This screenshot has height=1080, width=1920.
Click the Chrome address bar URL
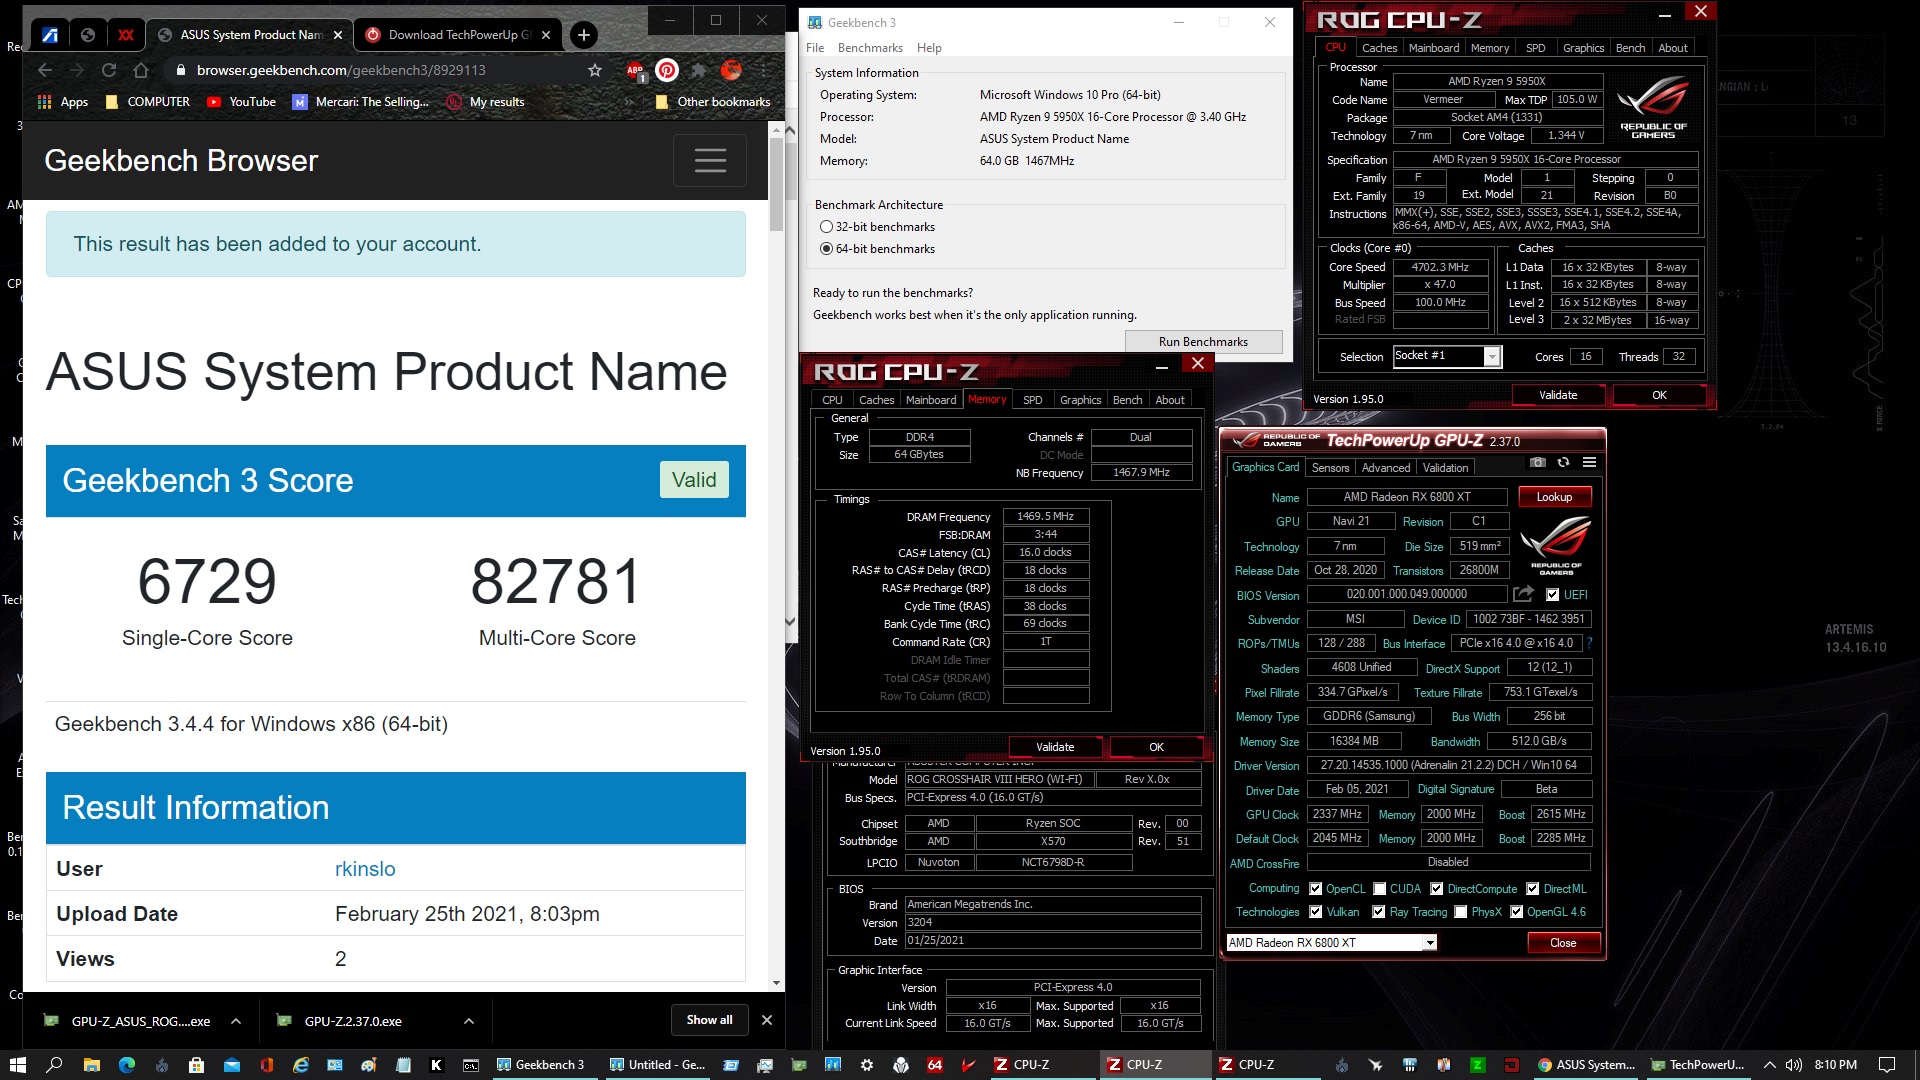341,70
